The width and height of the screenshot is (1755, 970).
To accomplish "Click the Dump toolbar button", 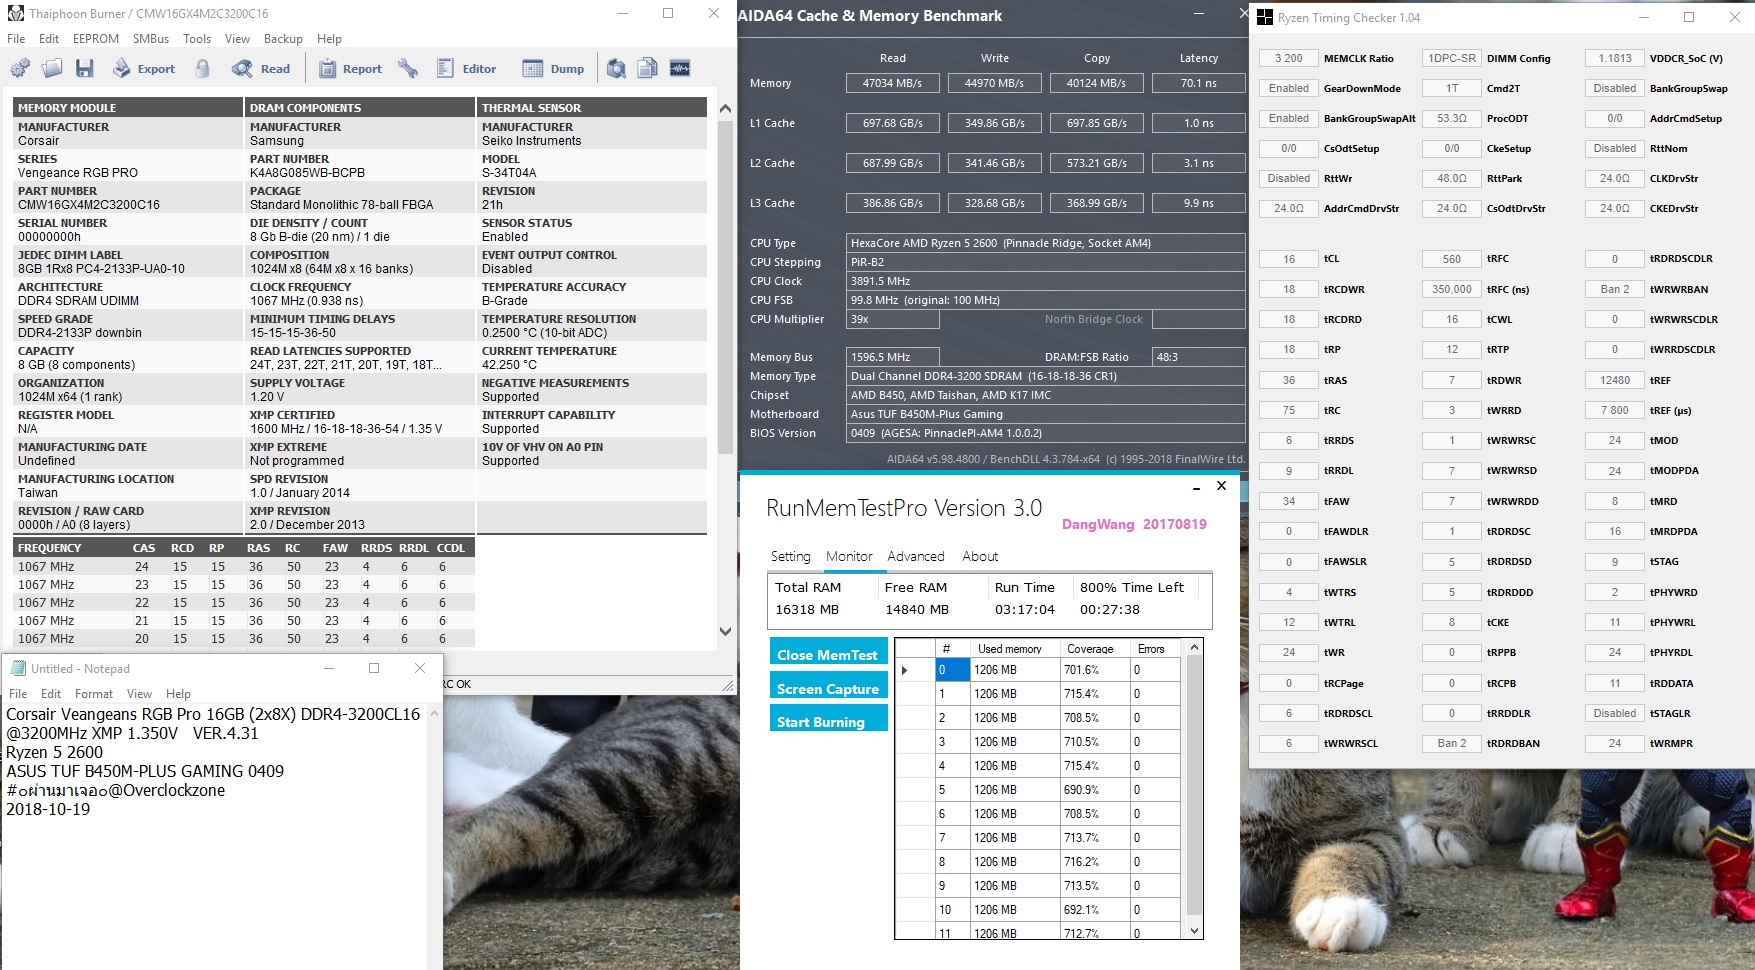I will [554, 68].
